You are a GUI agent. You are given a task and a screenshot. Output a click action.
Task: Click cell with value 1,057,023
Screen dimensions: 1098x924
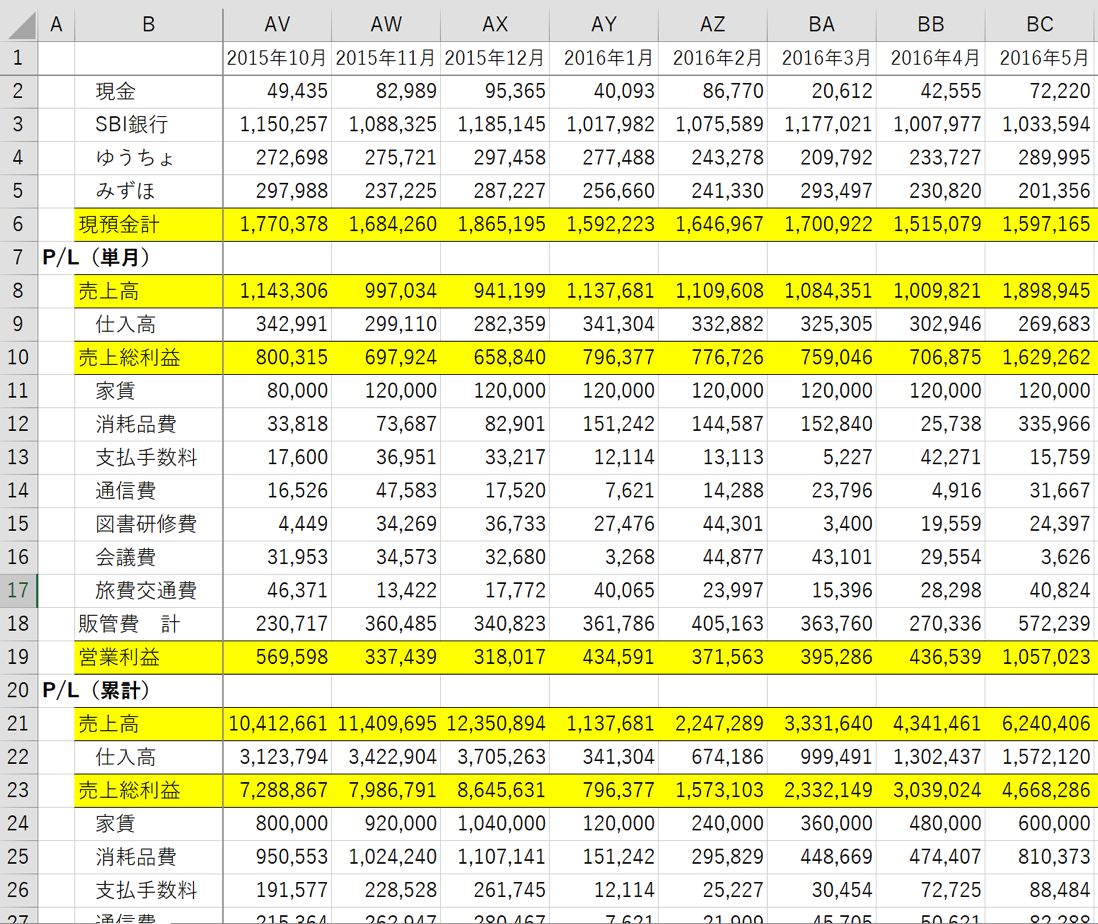pos(1041,657)
